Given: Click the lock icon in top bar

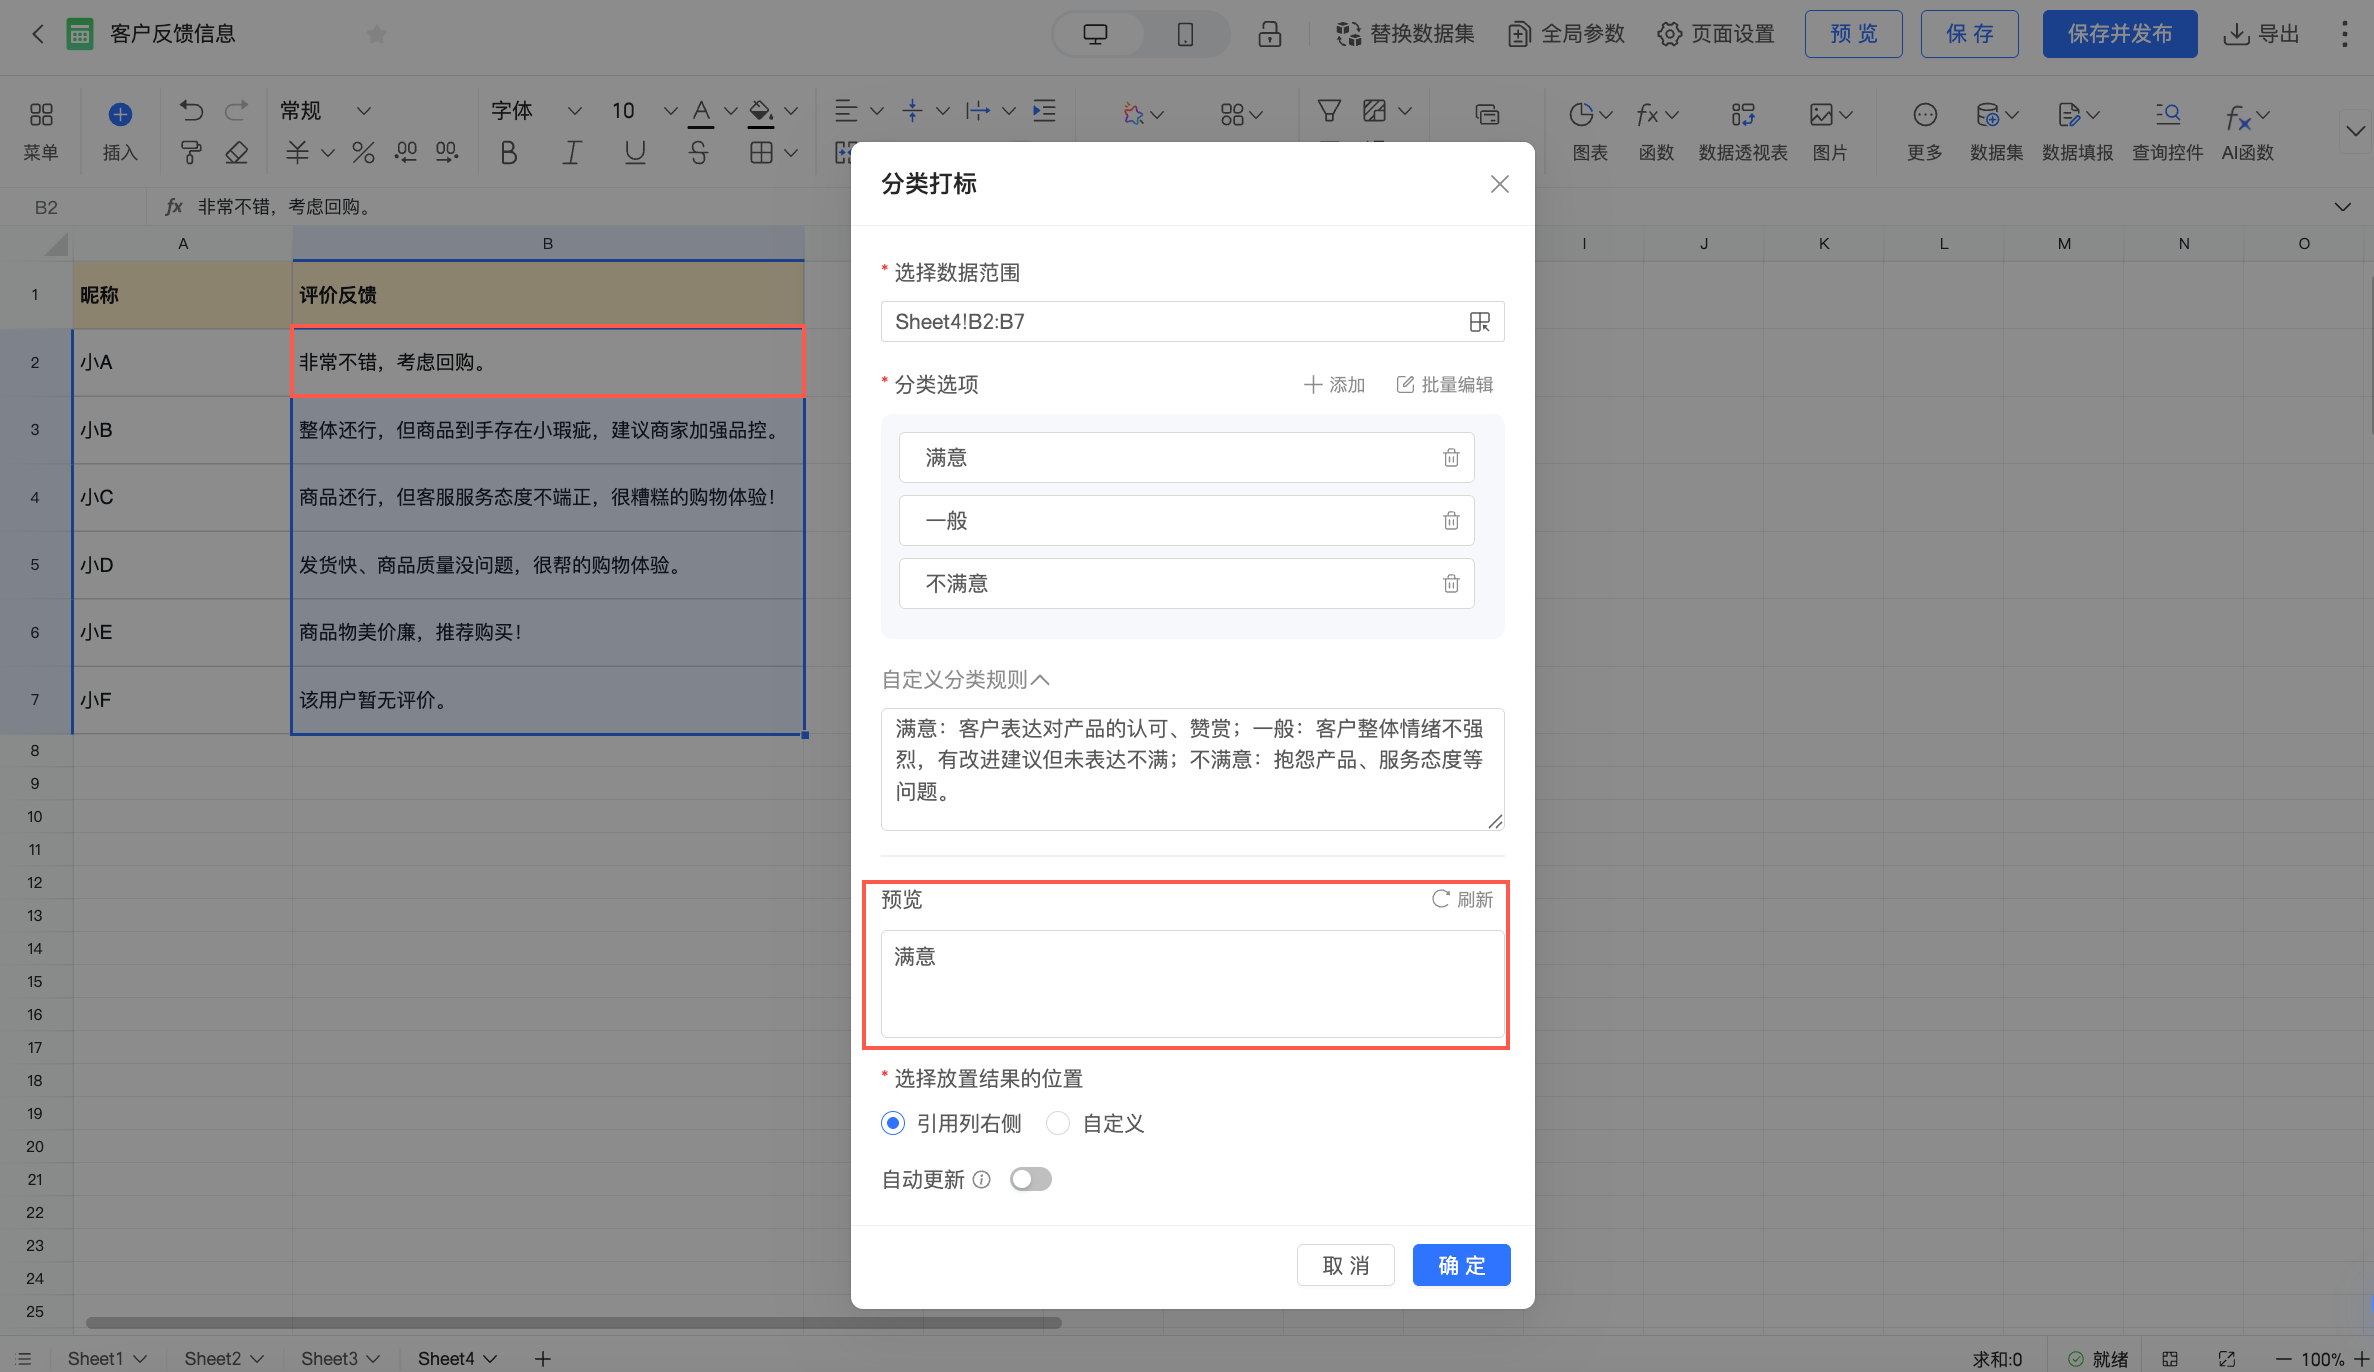Looking at the screenshot, I should tap(1269, 34).
